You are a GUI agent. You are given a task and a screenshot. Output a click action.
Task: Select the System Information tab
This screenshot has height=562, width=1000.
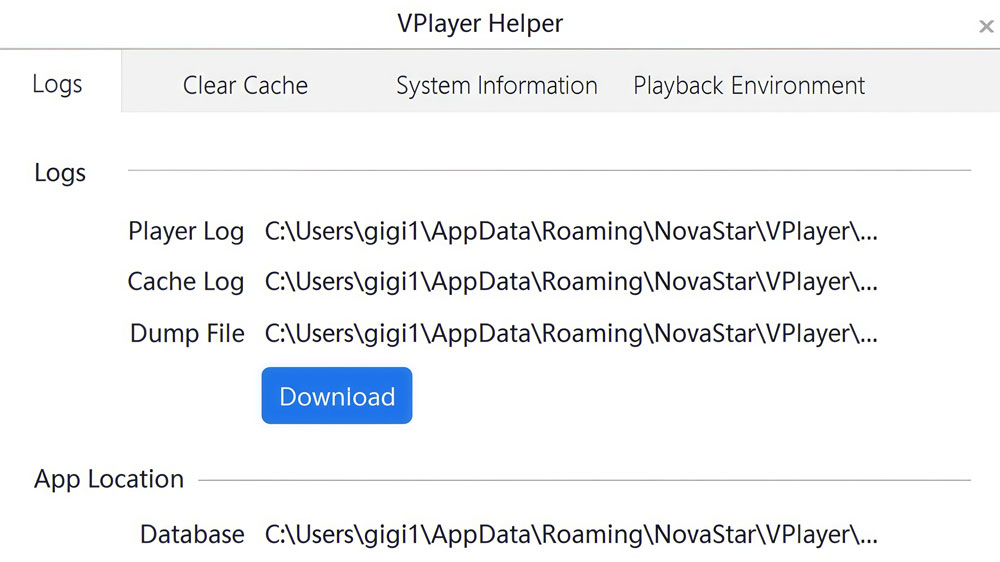pos(496,86)
